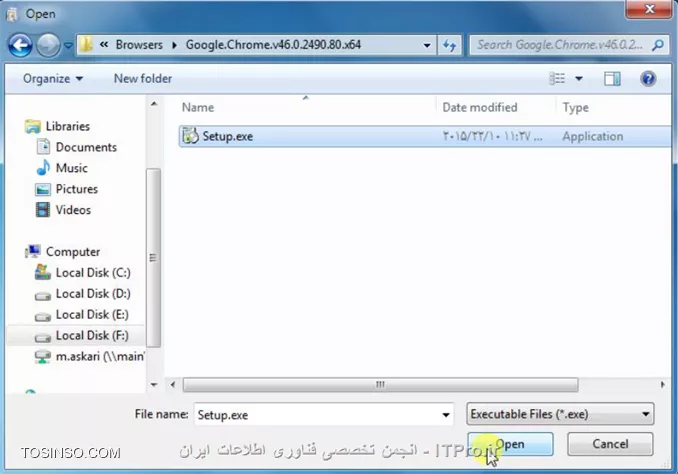The width and height of the screenshot is (678, 474).
Task: Show the preview pane icon
Action: pos(612,79)
